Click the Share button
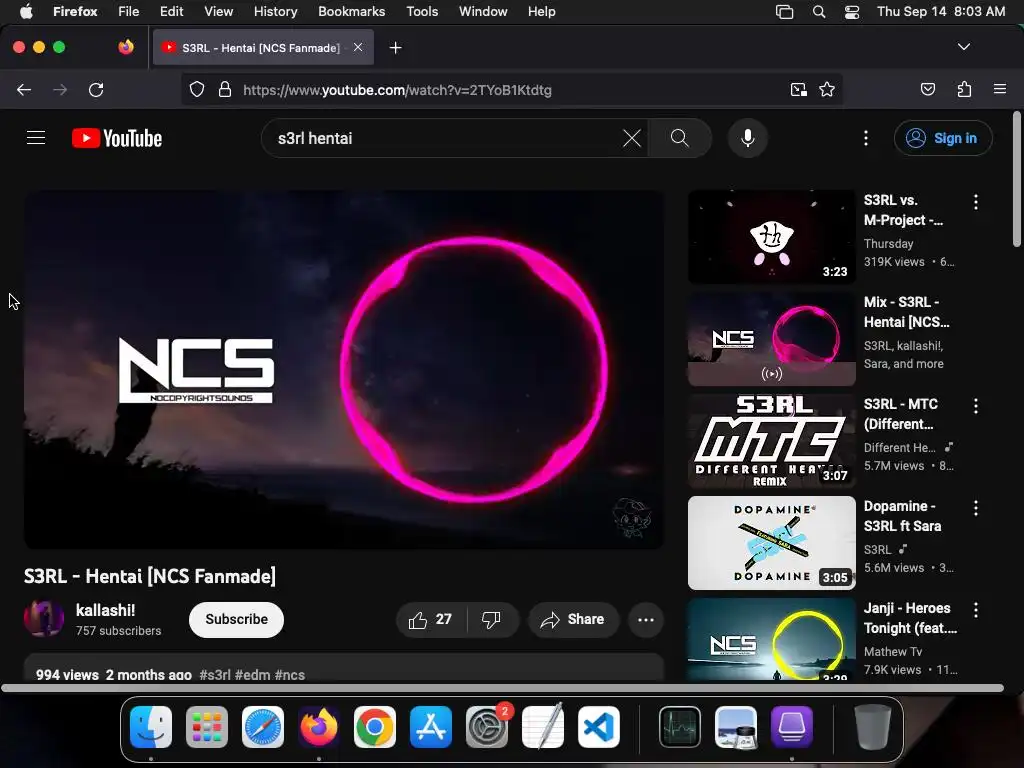The width and height of the screenshot is (1024, 768). (x=573, y=619)
